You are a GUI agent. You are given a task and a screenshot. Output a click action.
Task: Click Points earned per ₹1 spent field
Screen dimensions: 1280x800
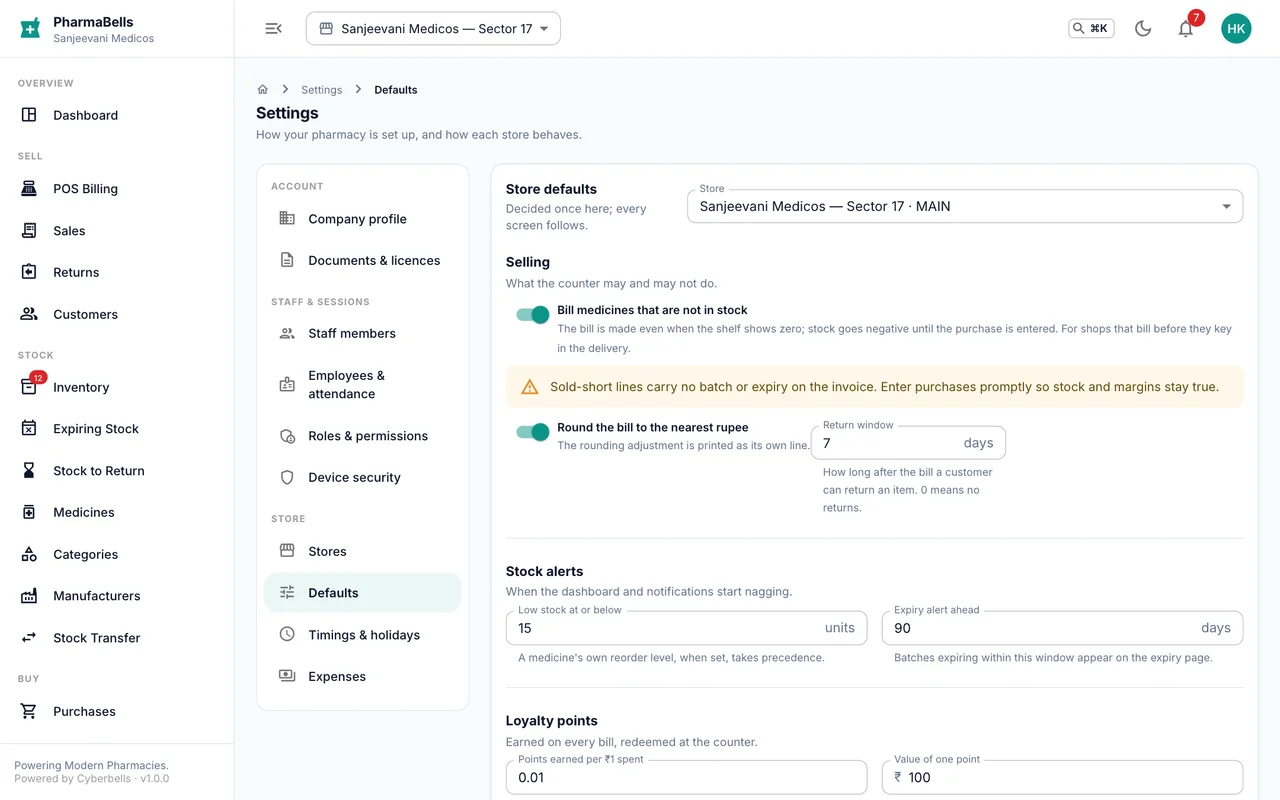[x=686, y=777]
